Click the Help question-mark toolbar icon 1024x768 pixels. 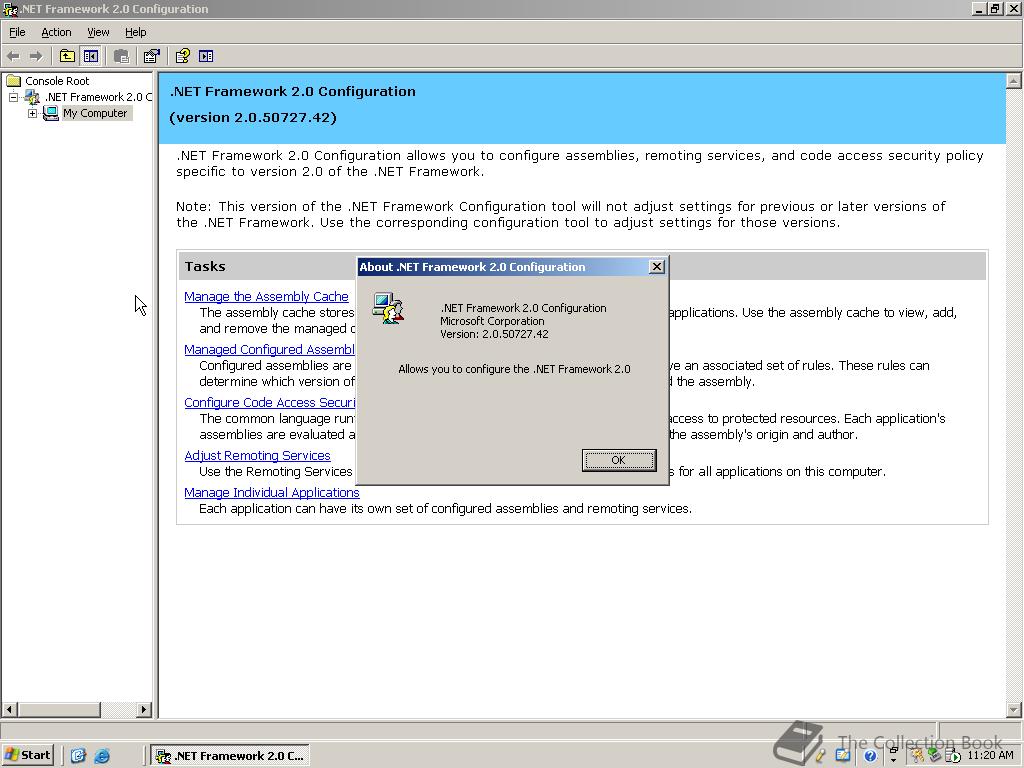click(183, 56)
